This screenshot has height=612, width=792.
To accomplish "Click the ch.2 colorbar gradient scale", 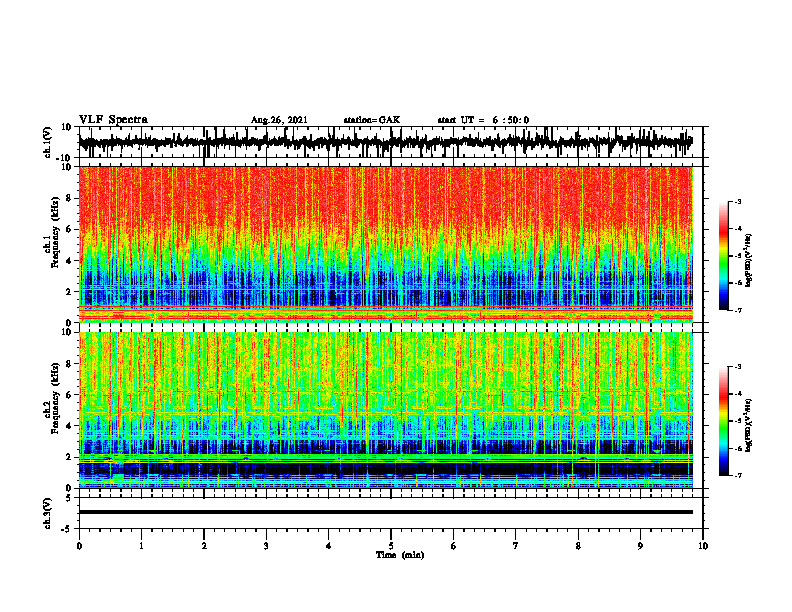I will tap(724, 421).
